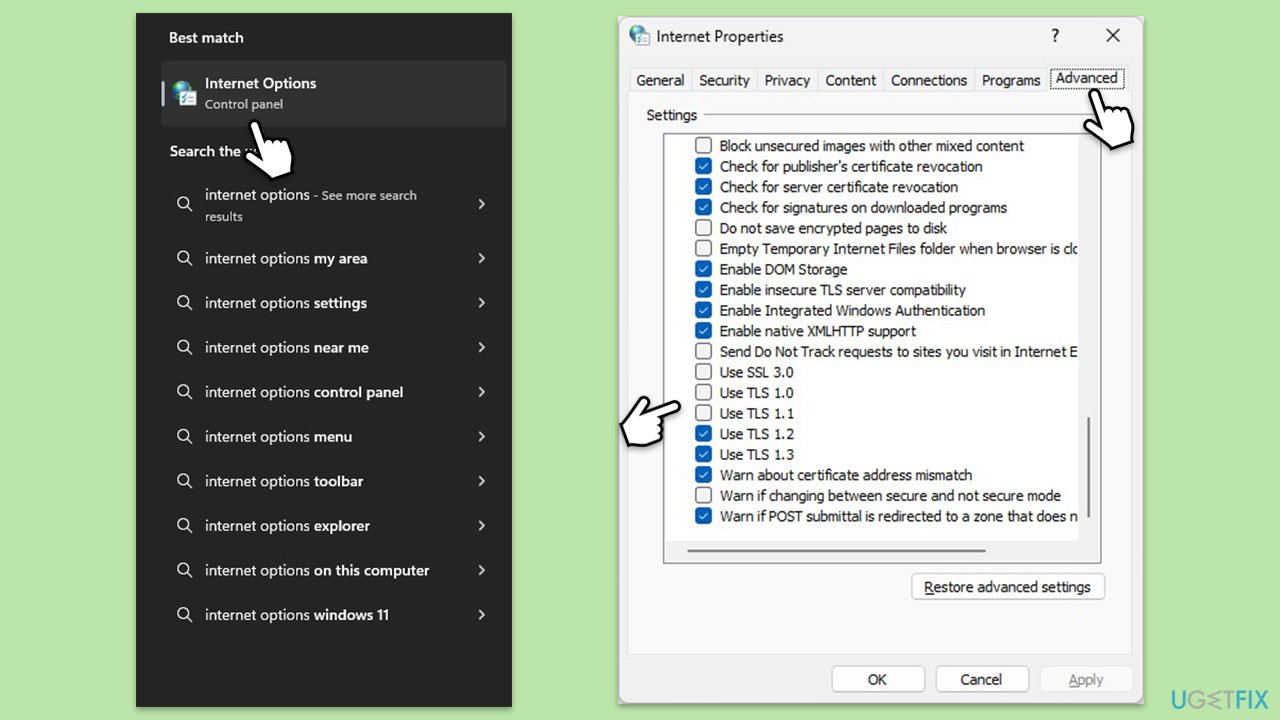Click search icon beside 'internet options settings'
Viewport: 1280px width, 720px height.
(184, 303)
